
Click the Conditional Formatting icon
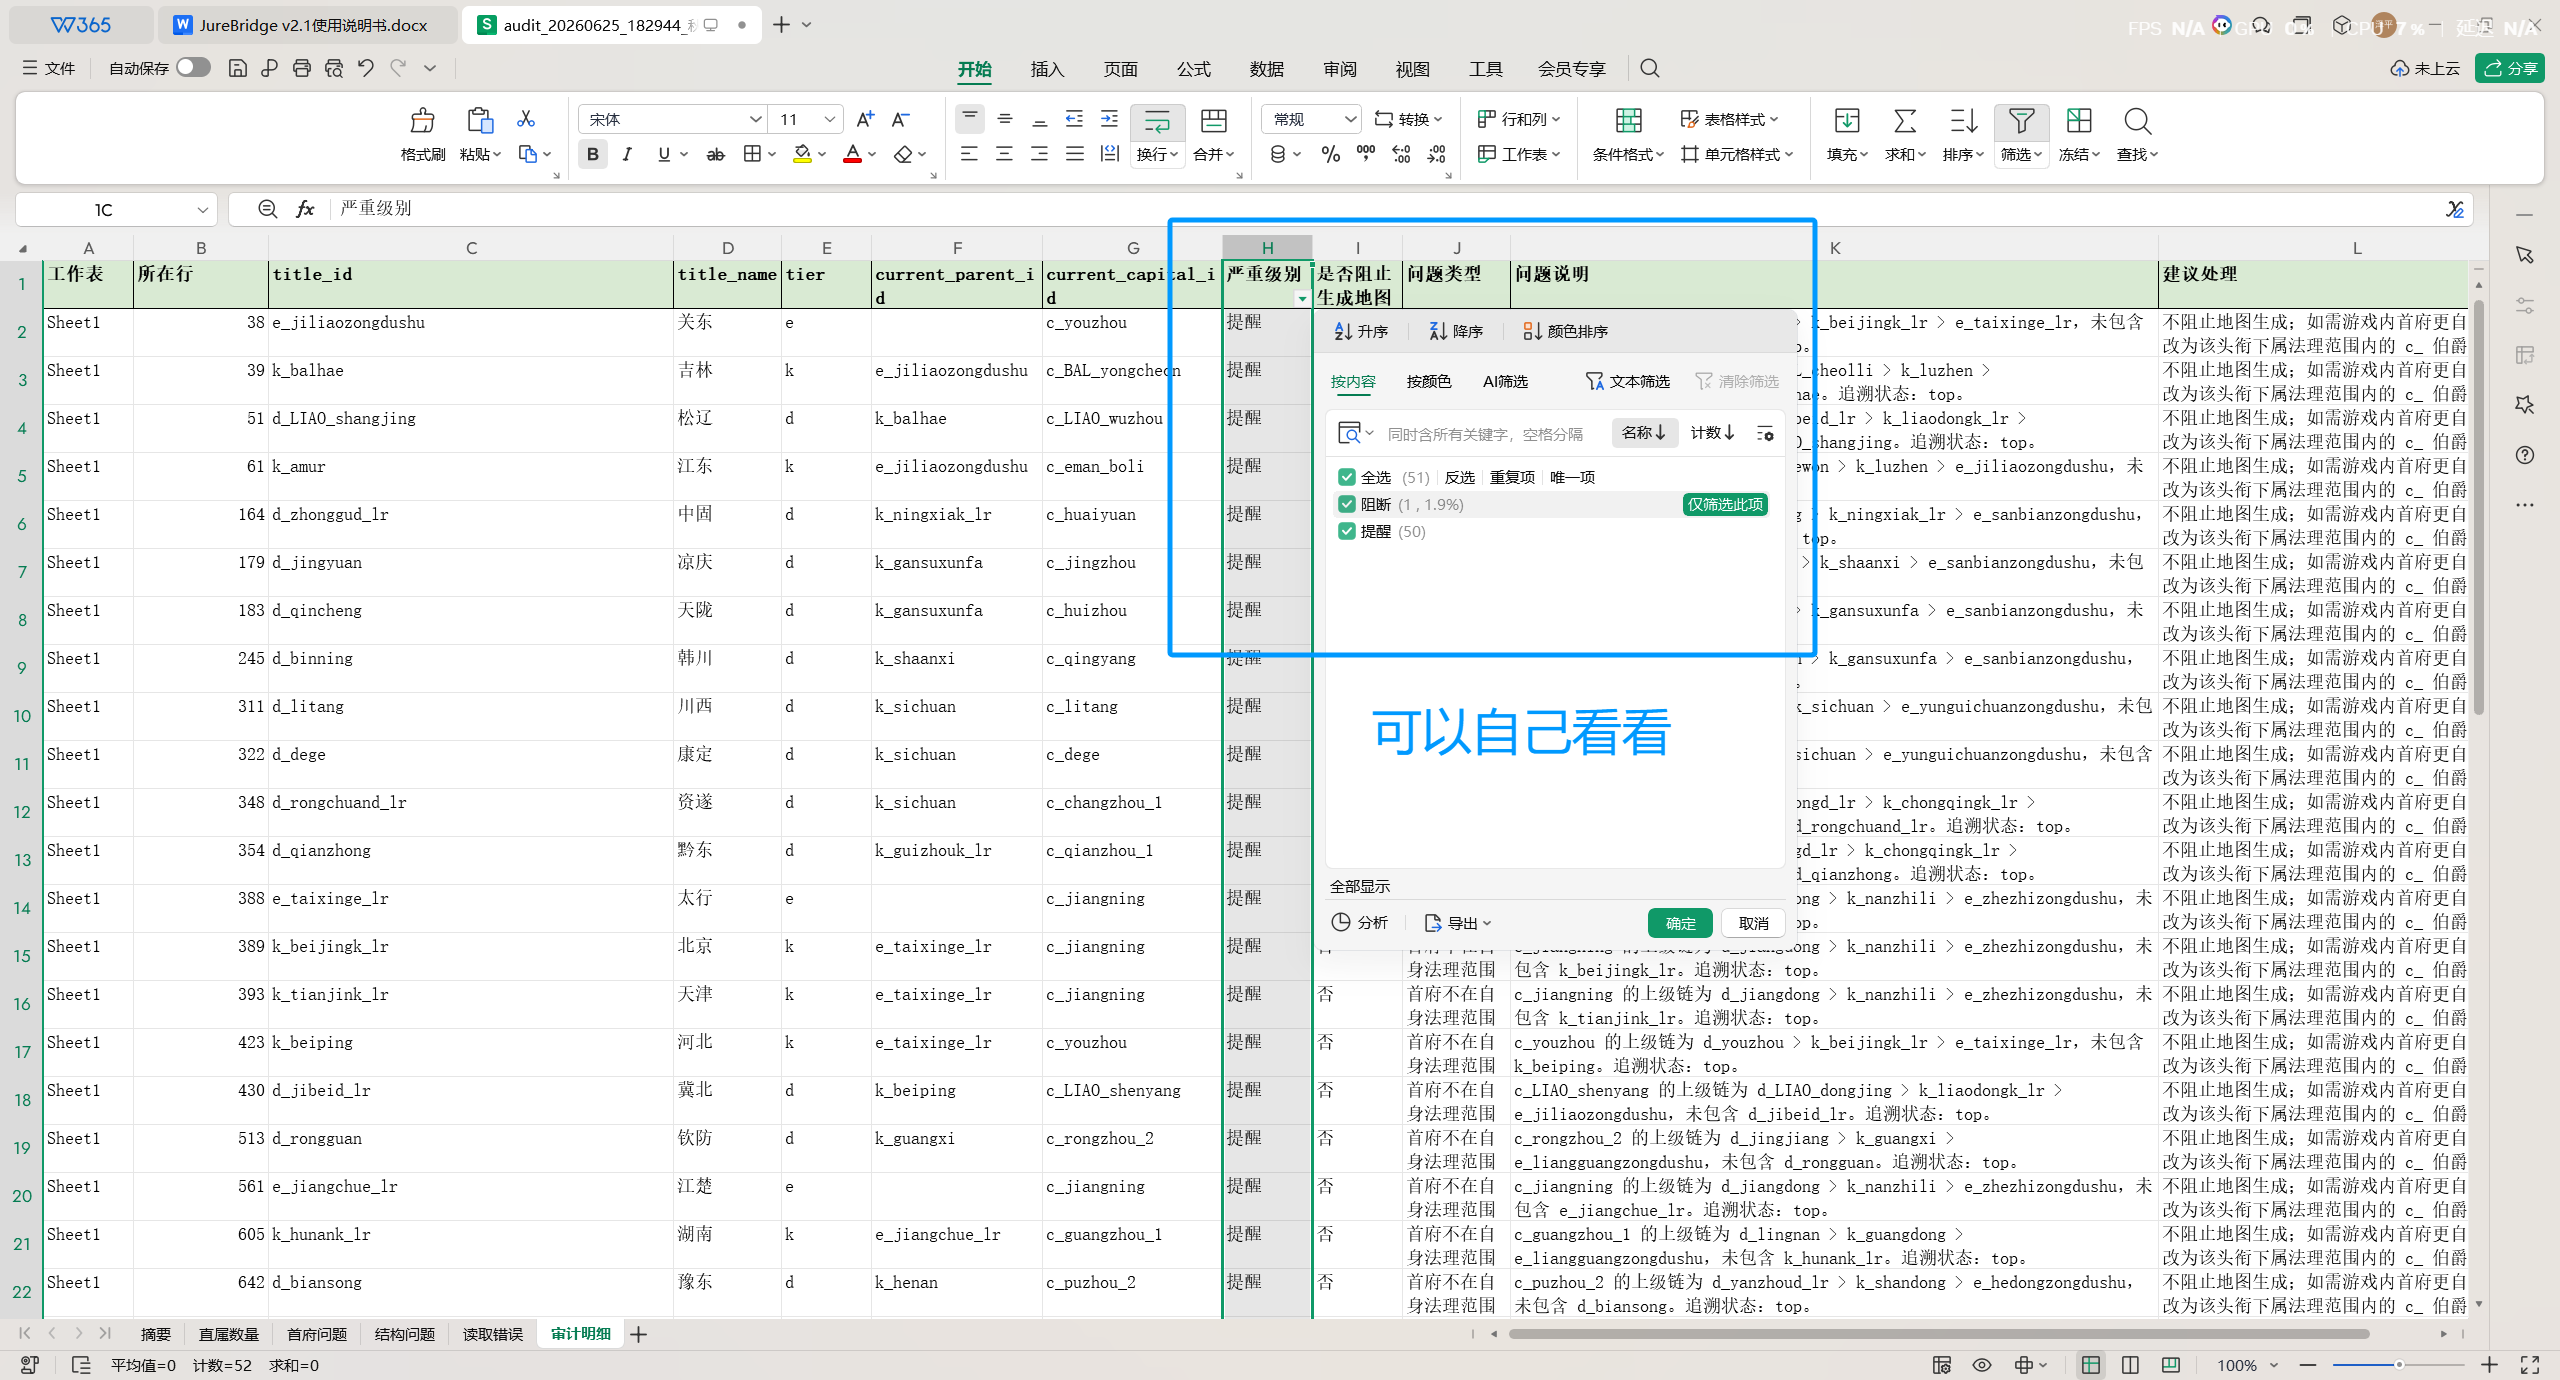(x=1628, y=121)
